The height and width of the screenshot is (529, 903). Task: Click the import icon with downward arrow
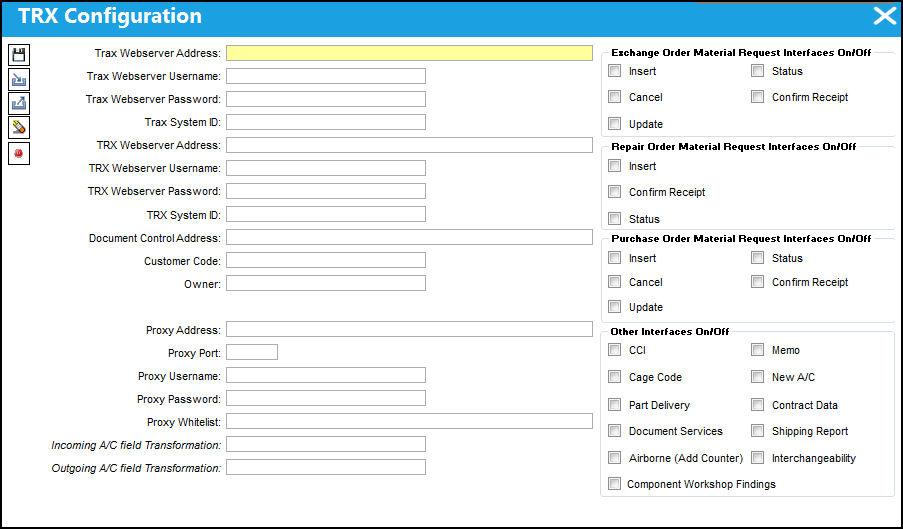click(x=19, y=79)
